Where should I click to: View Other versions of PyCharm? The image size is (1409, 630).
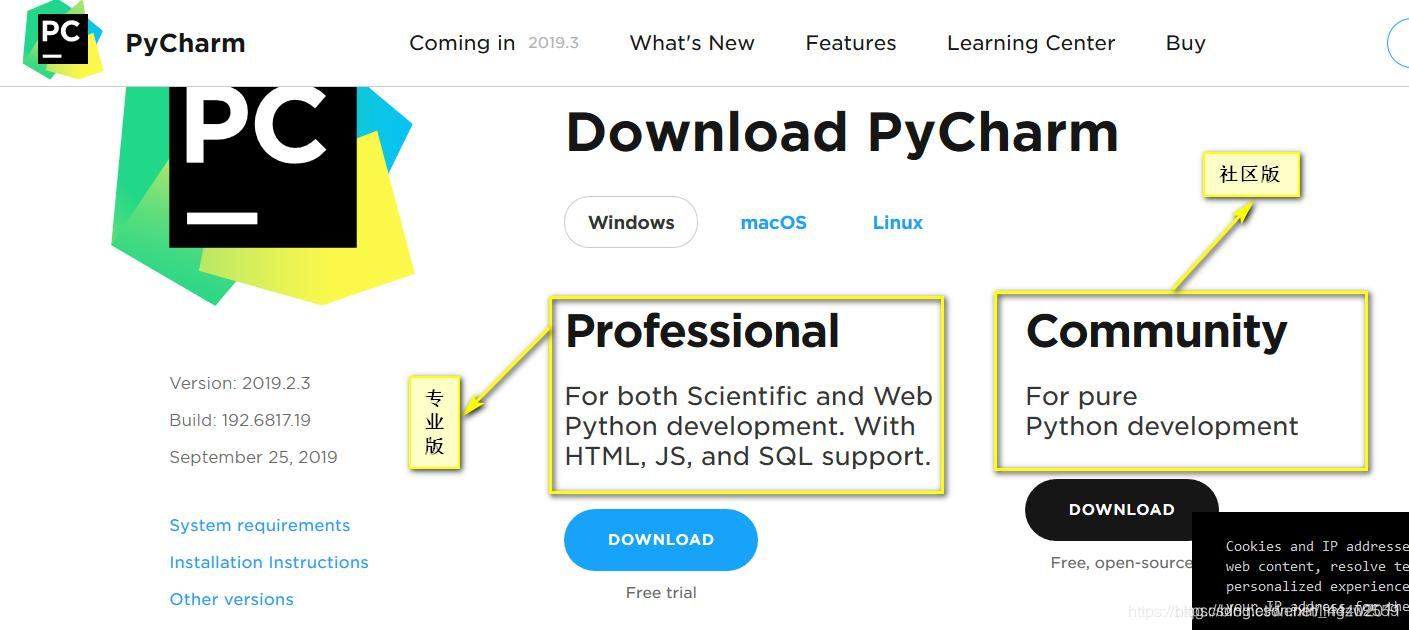point(231,599)
